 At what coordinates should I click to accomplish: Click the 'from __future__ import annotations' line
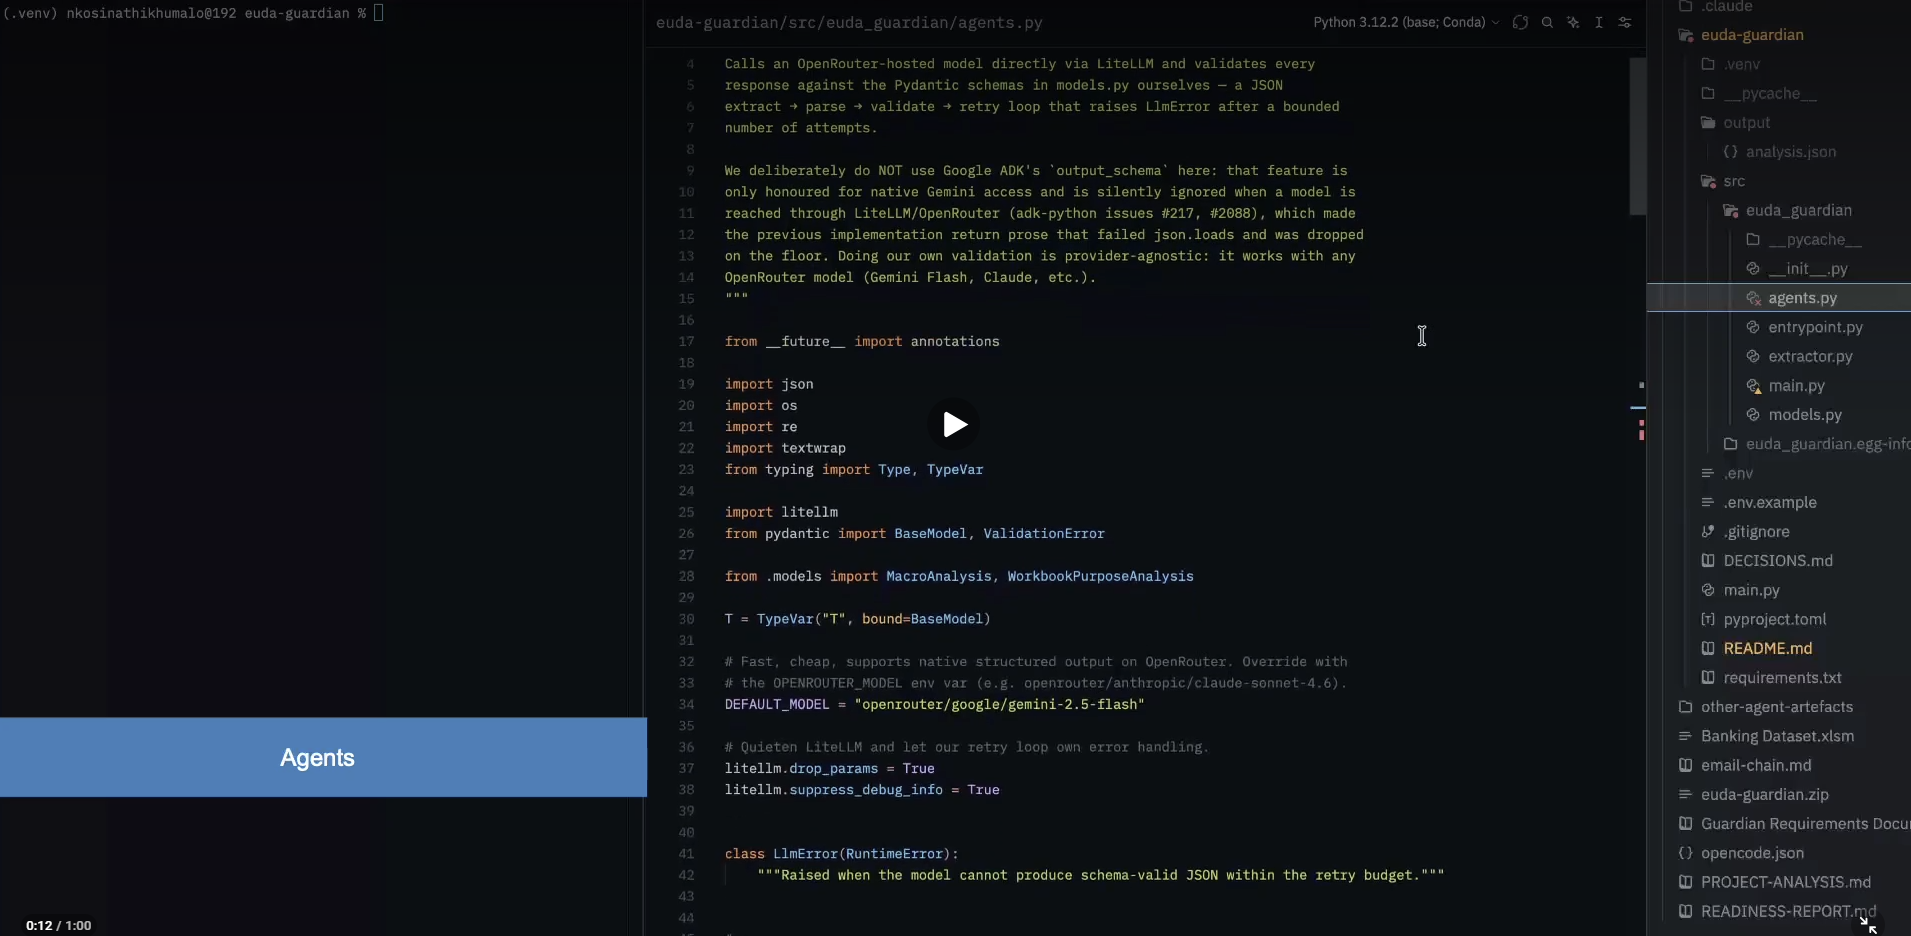[862, 342]
